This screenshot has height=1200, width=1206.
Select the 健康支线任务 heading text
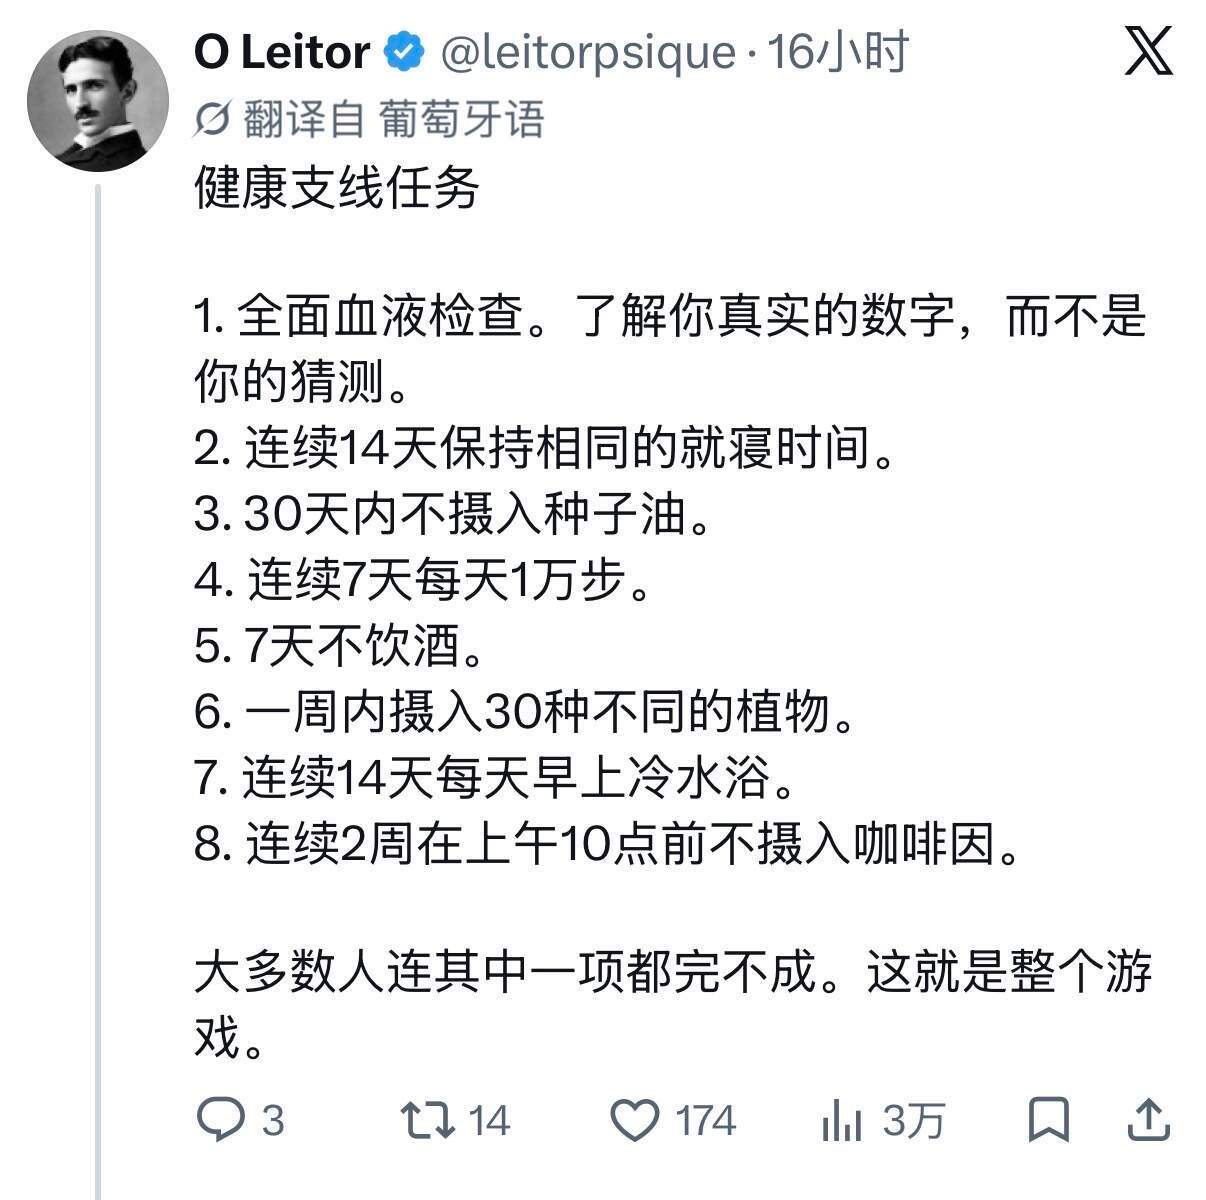click(x=337, y=188)
